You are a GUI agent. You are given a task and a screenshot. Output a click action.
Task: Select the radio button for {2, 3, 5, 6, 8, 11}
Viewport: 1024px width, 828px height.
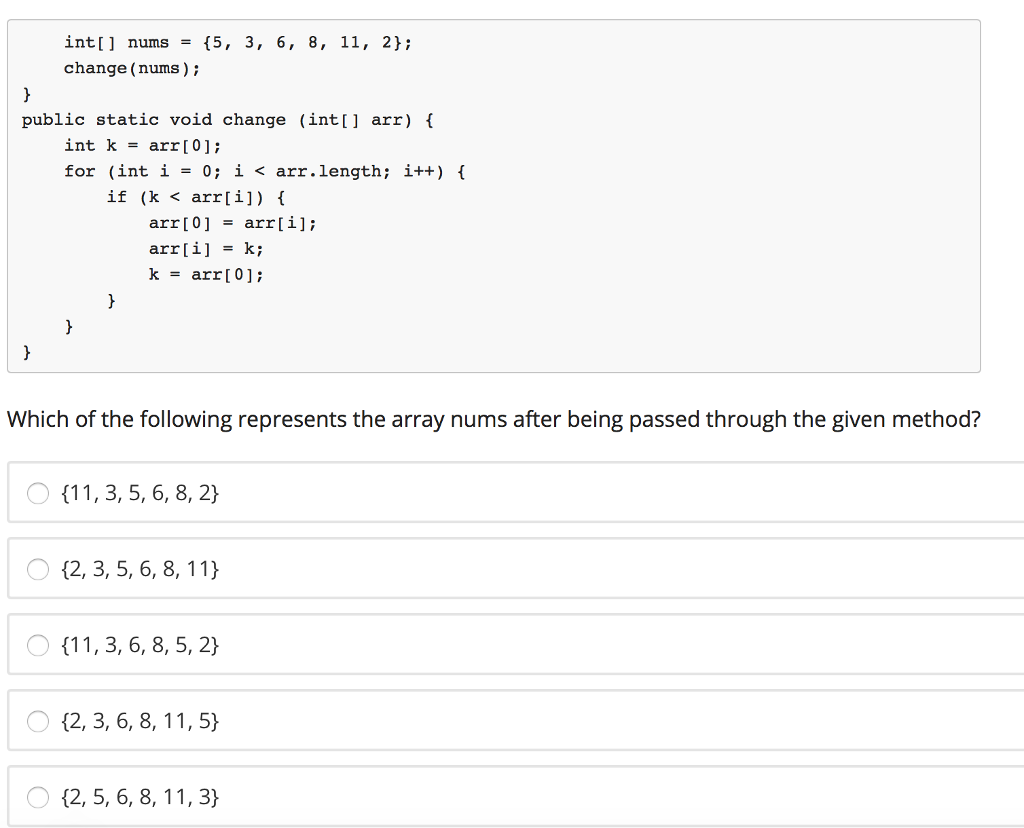[x=37, y=569]
